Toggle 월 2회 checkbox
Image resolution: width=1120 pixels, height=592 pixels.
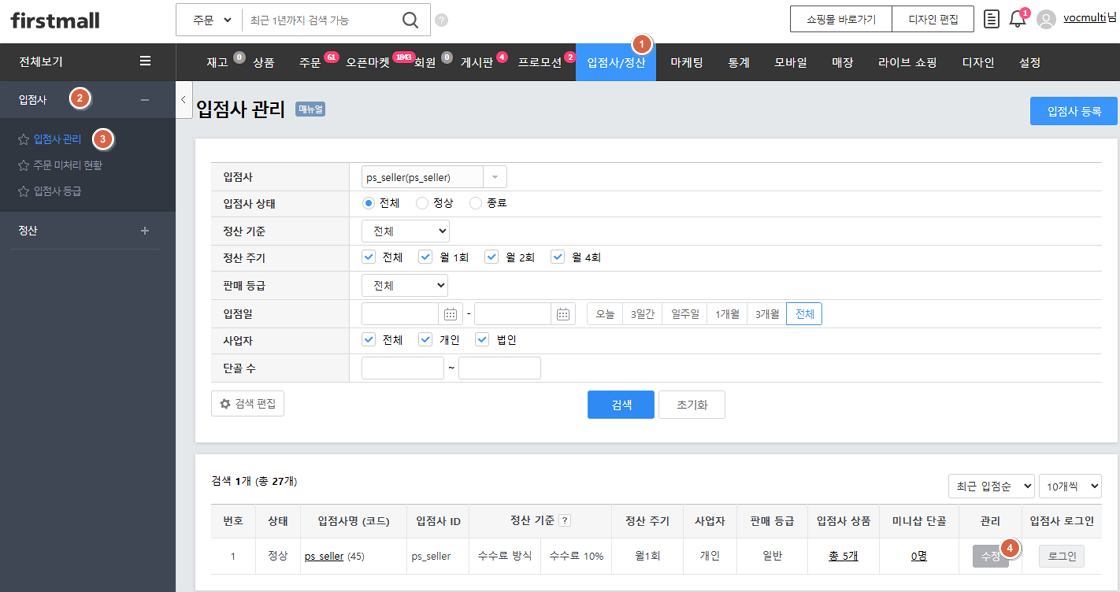491,257
